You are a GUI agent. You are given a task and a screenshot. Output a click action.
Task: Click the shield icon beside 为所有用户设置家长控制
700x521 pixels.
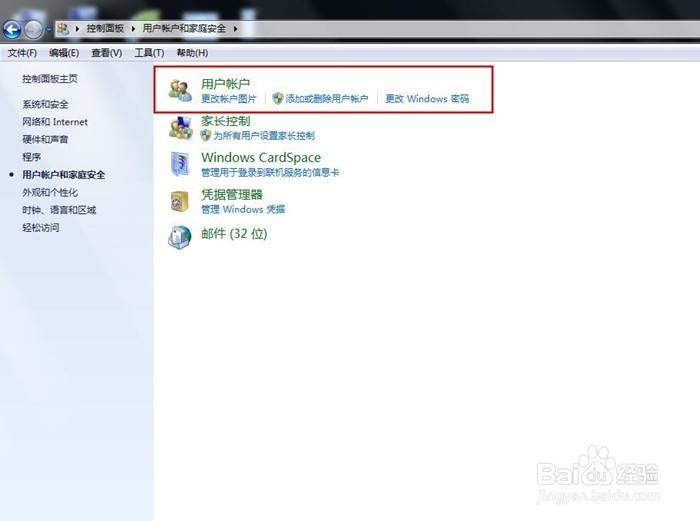(206, 135)
